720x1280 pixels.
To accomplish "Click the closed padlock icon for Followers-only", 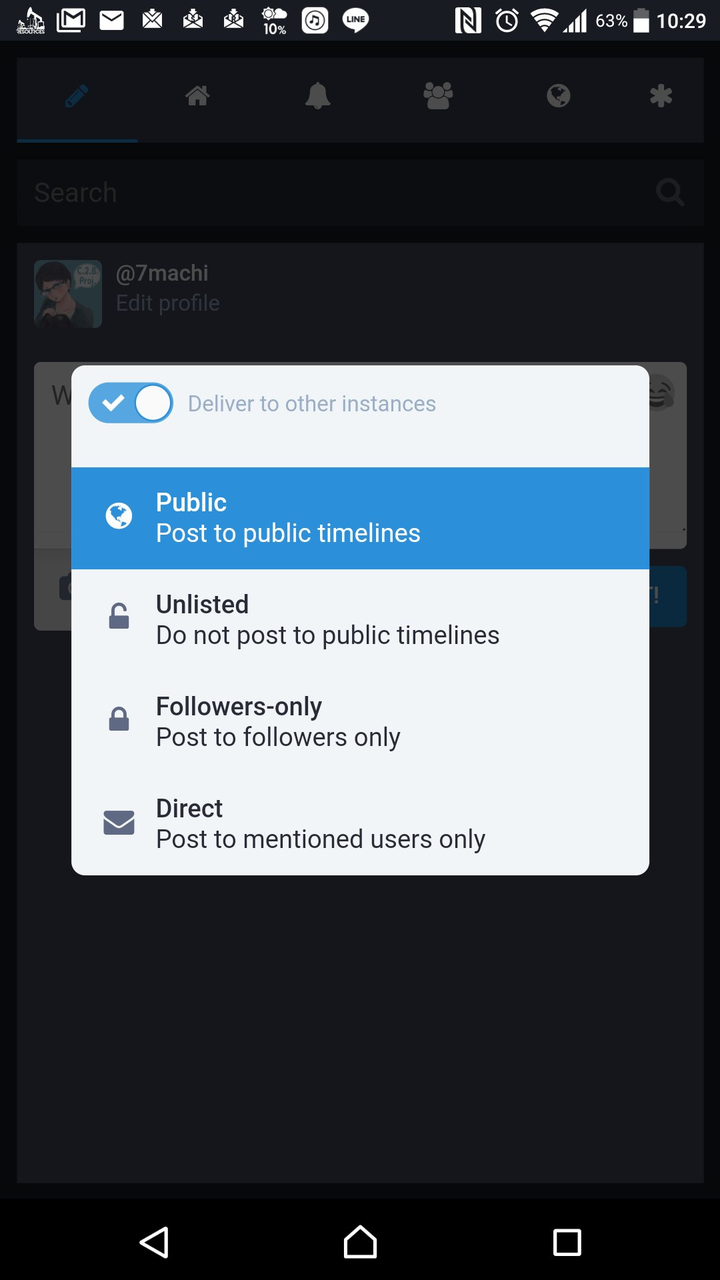I will (119, 720).
